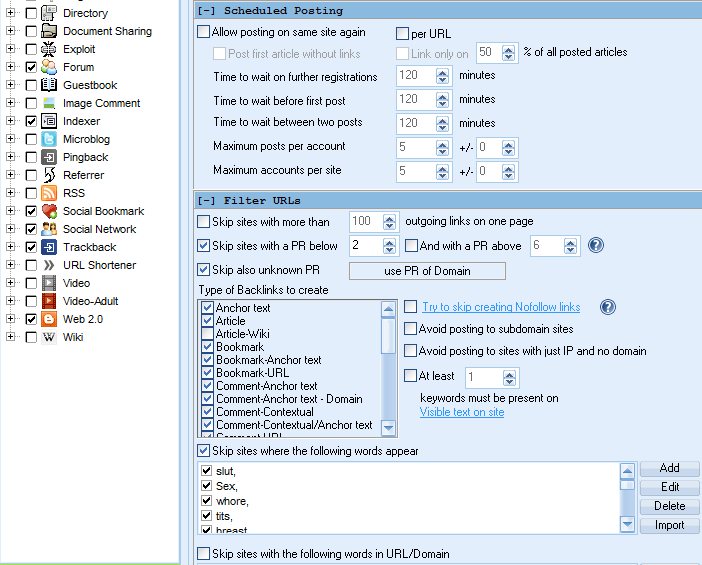Open help icon next to Nofollow links
The width and height of the screenshot is (702, 565).
click(x=604, y=307)
